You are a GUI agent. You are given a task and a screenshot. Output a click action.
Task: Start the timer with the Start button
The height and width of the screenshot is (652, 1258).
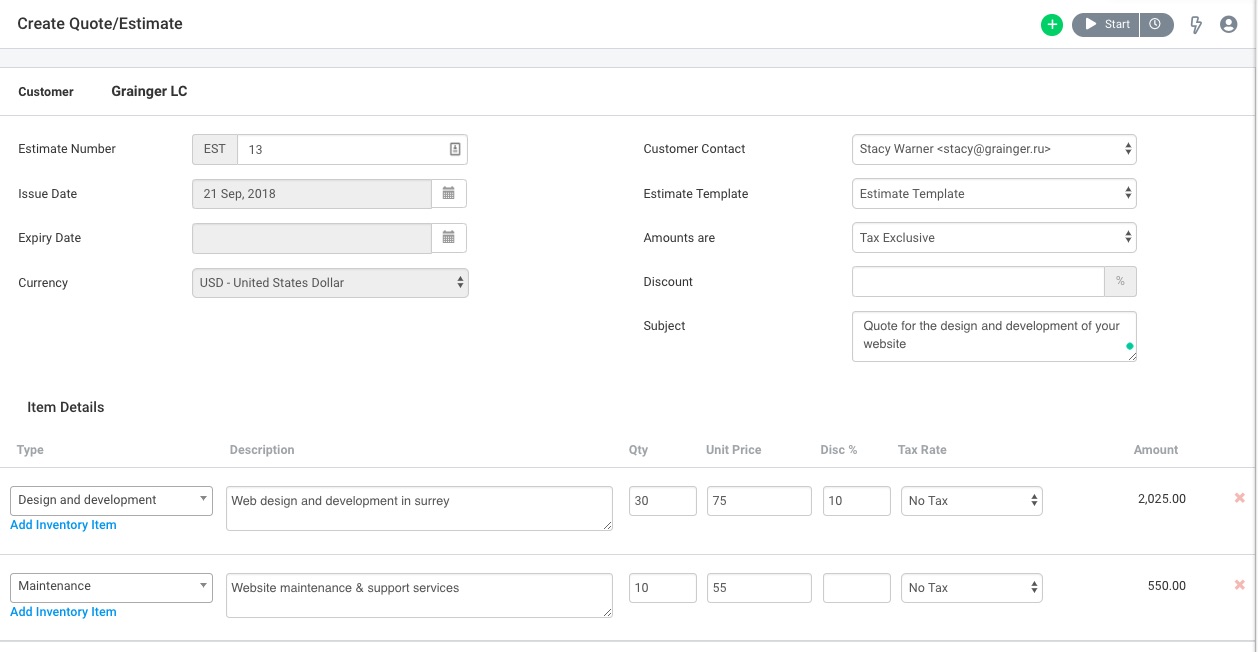pyautogui.click(x=1106, y=25)
